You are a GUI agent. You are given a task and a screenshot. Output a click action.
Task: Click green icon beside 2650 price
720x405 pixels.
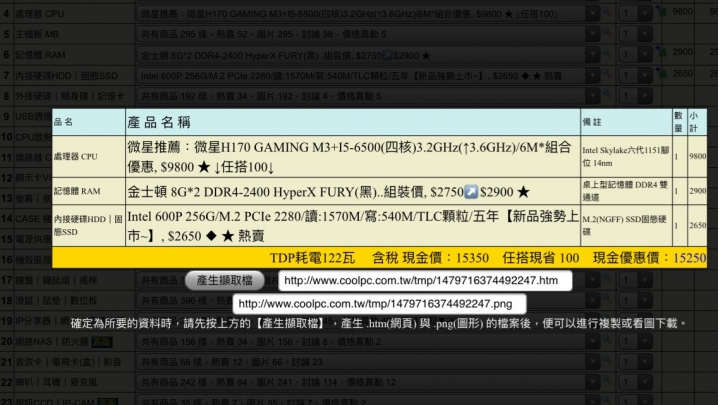662,73
